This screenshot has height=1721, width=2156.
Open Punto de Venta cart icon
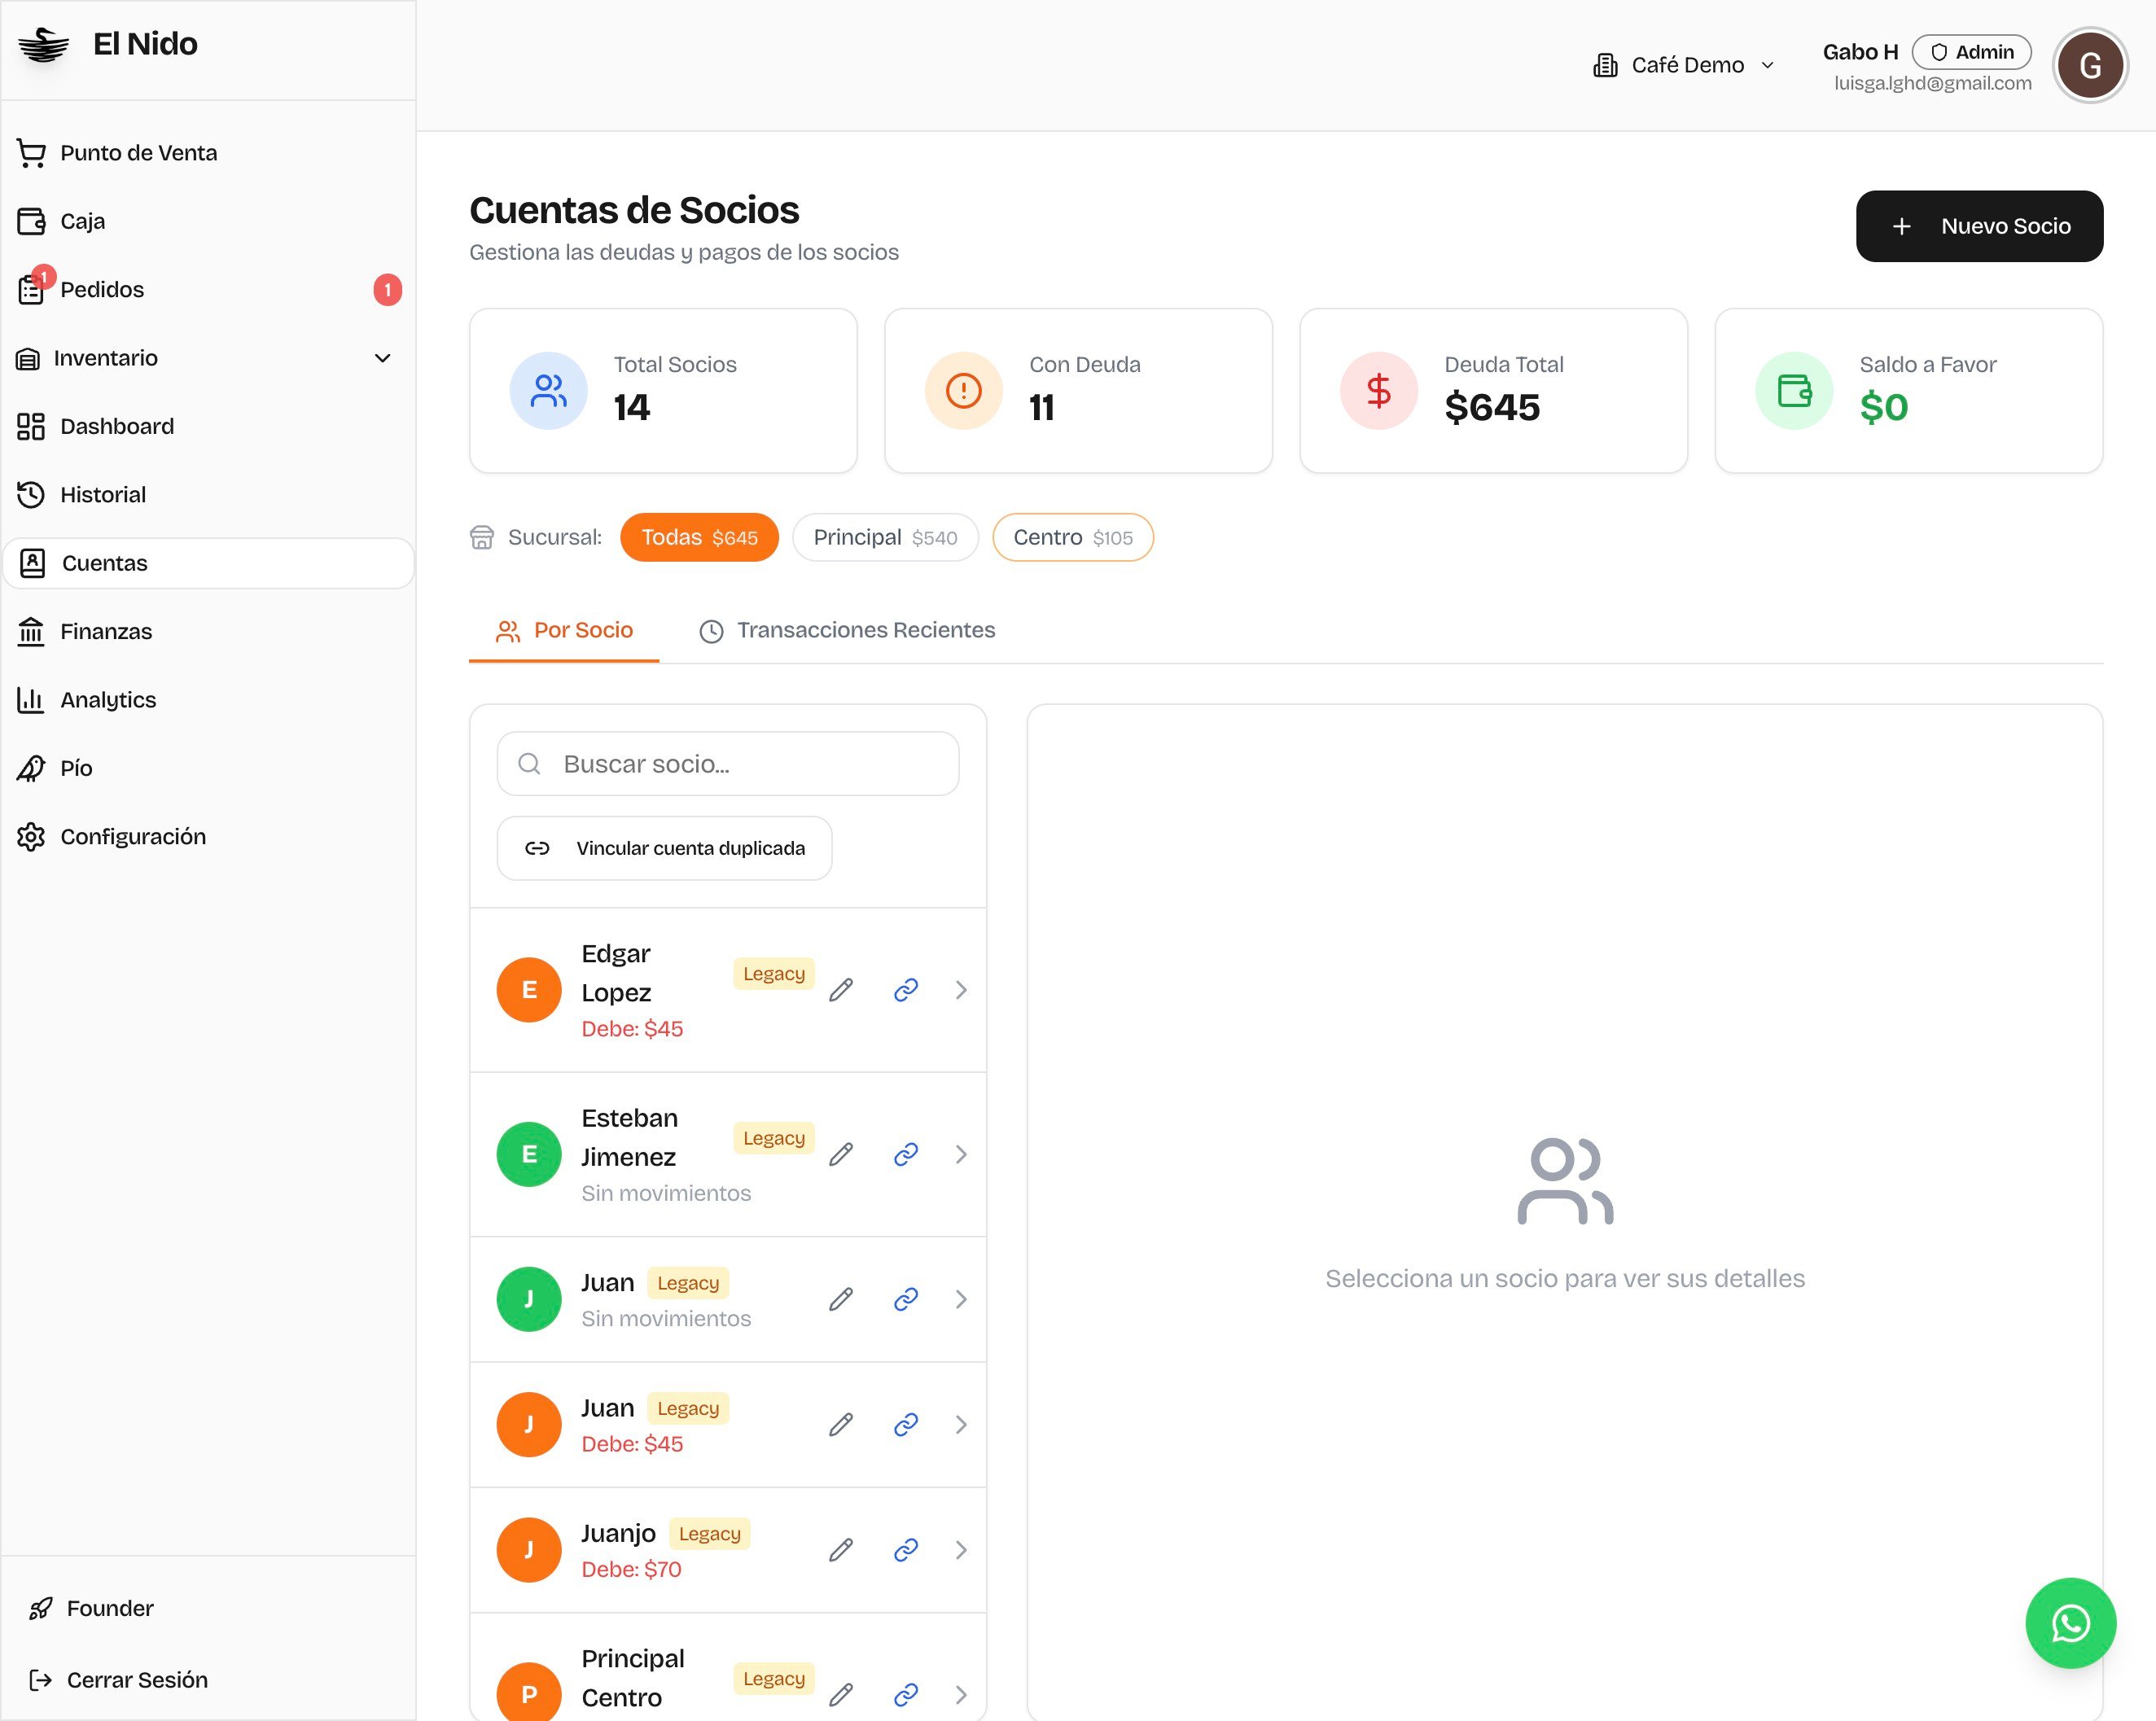point(31,153)
